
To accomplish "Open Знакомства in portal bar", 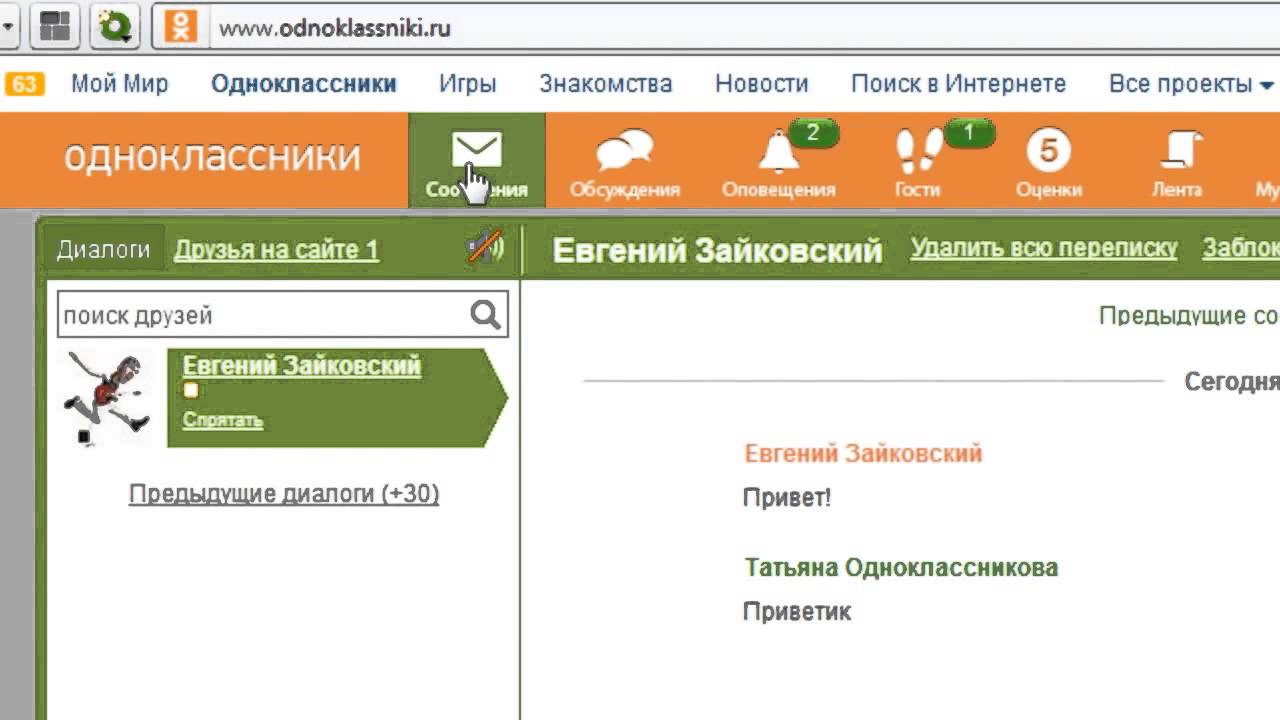I will click(x=605, y=84).
